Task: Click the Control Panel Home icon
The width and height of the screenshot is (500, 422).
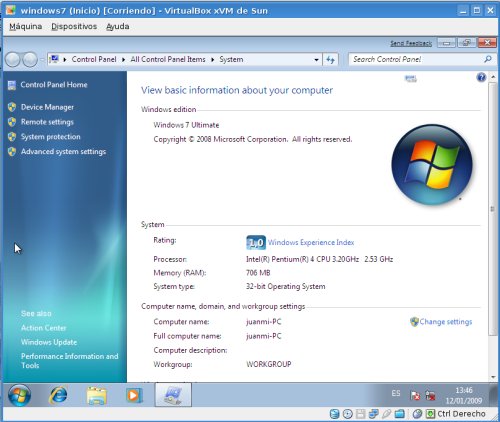Action: (x=12, y=85)
